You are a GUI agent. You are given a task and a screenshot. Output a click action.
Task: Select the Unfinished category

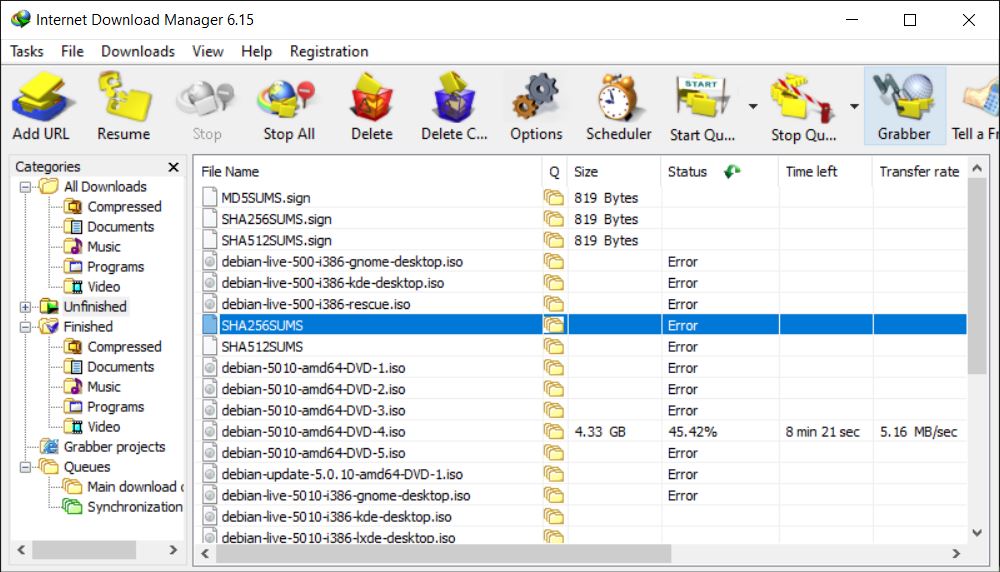pos(95,307)
